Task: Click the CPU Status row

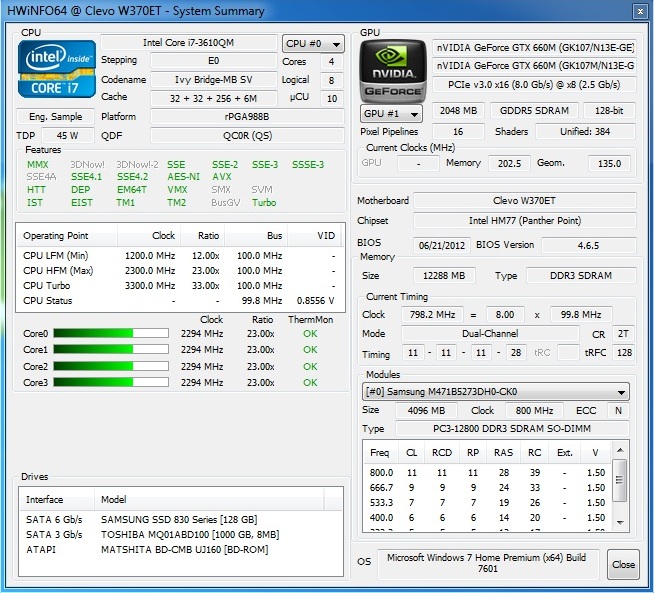Action: click(x=180, y=301)
